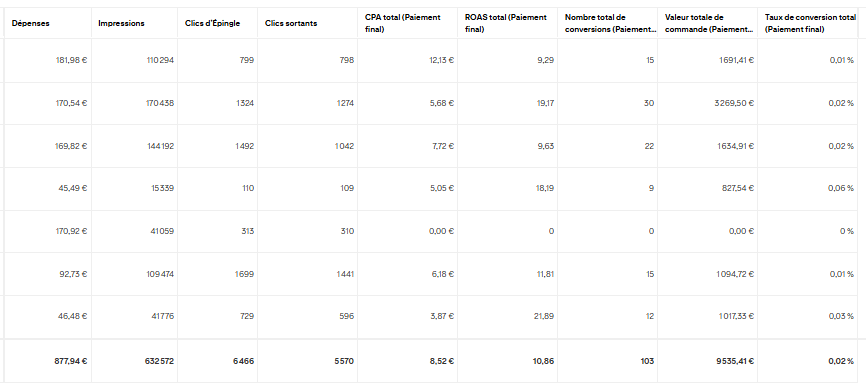Select CPA total (Paiement final) header
Screen dimensions: 866x389
(x=403, y=23)
